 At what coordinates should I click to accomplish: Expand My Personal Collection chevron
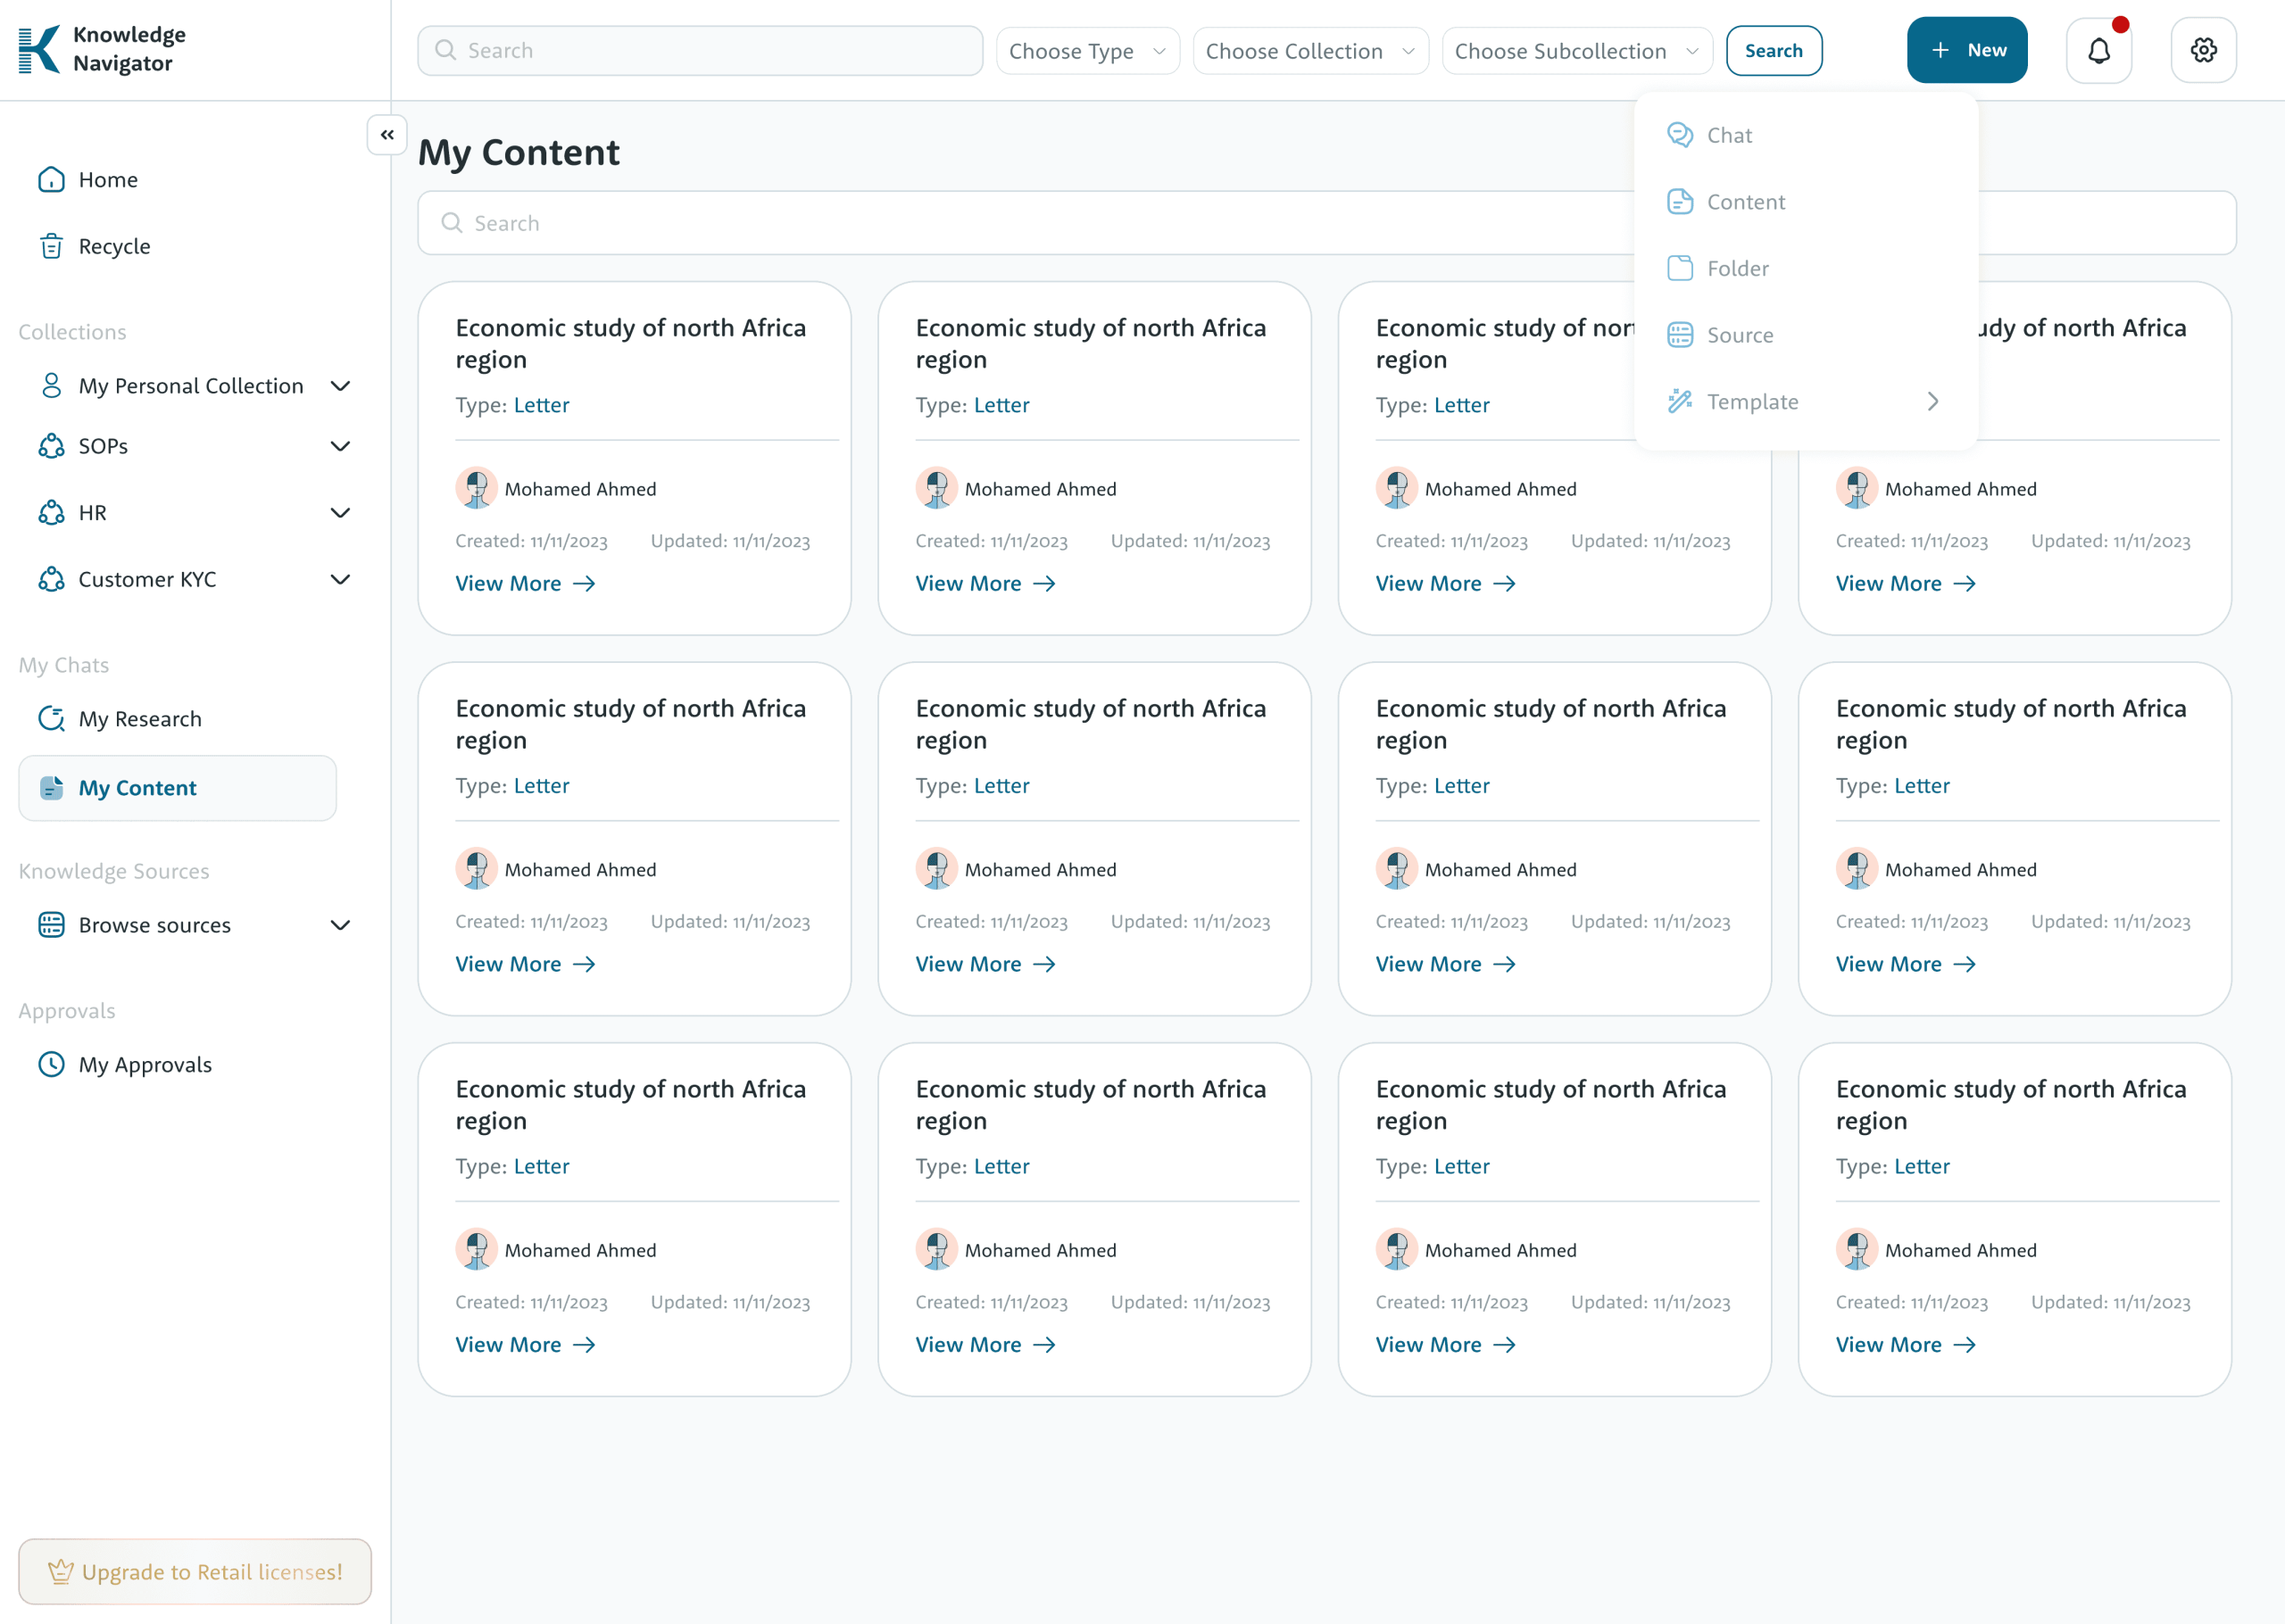click(340, 386)
